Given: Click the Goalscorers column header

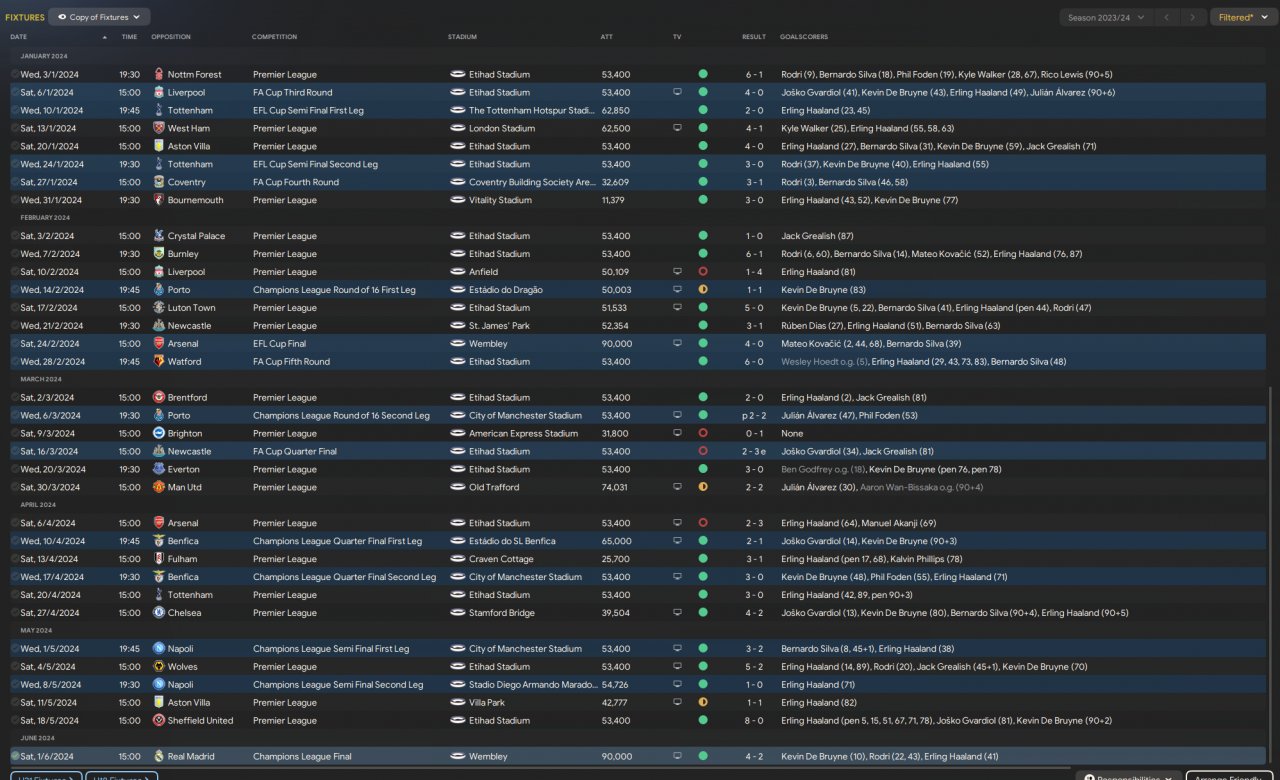Looking at the screenshot, I should [804, 37].
